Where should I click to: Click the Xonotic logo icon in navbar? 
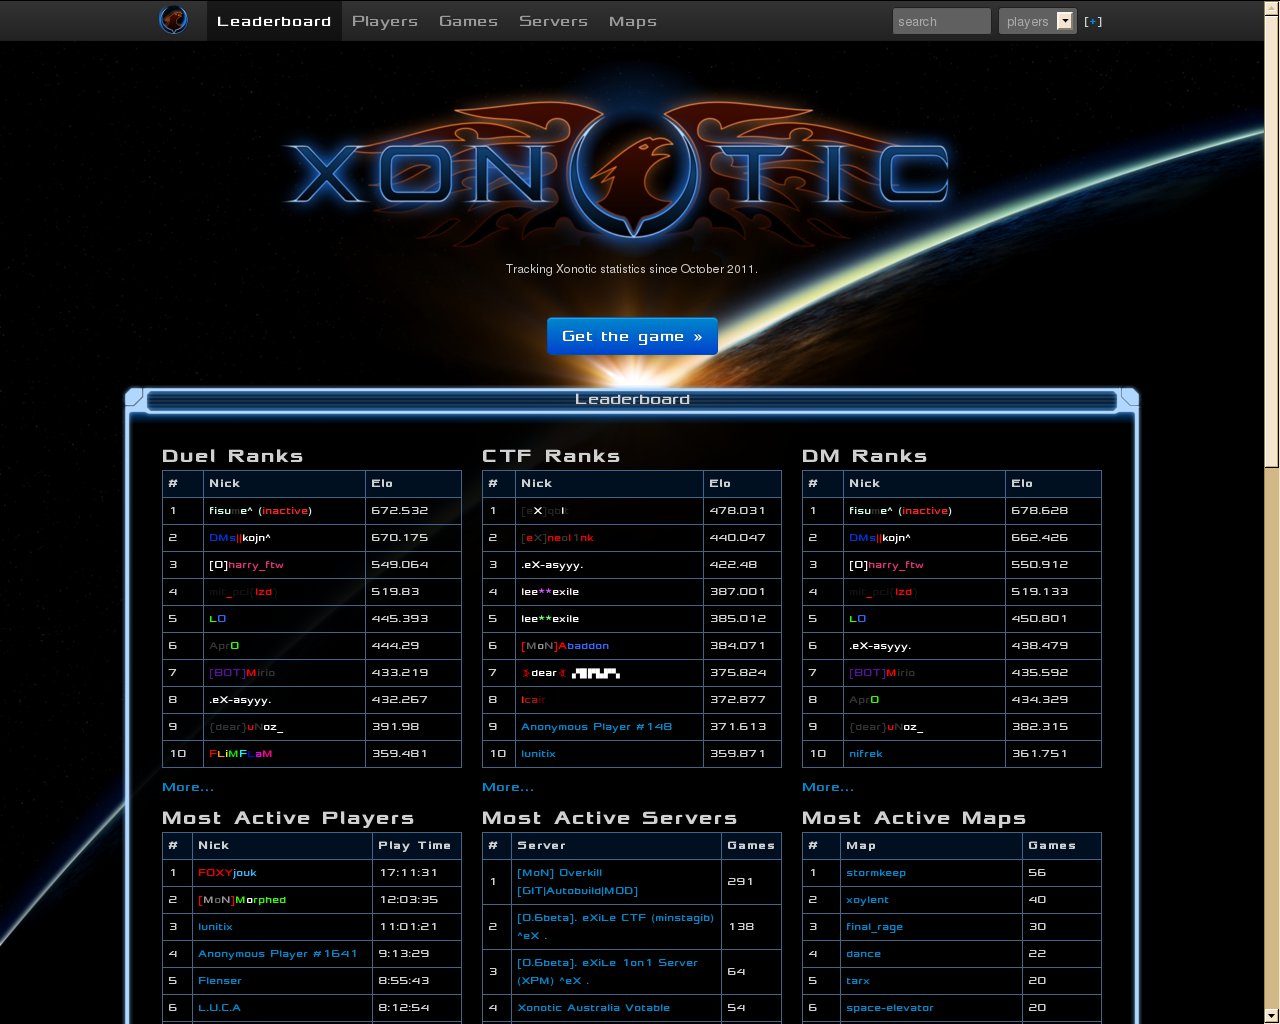pyautogui.click(x=173, y=20)
